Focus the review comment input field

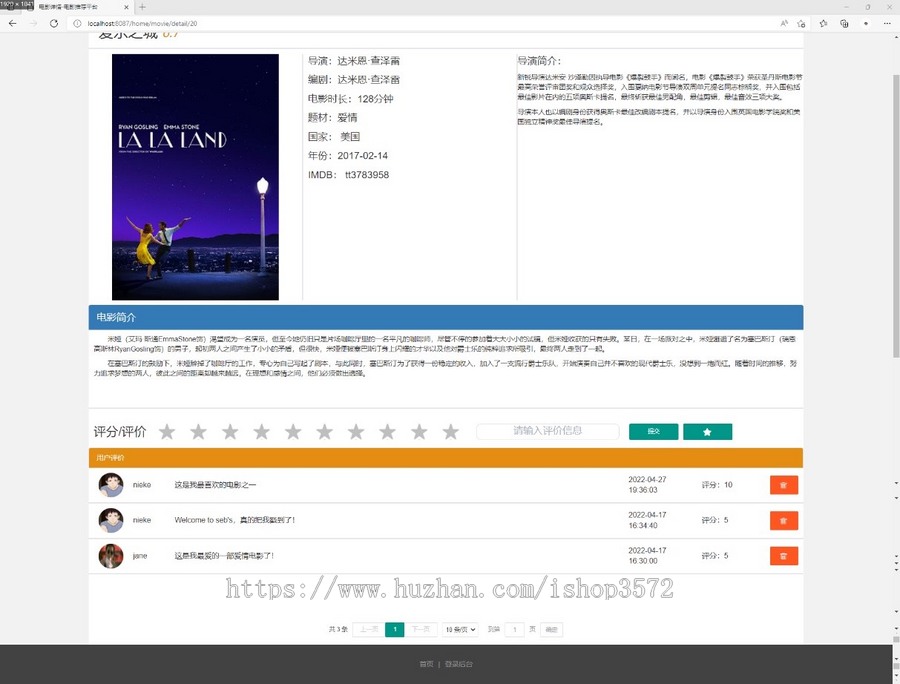pyautogui.click(x=548, y=431)
